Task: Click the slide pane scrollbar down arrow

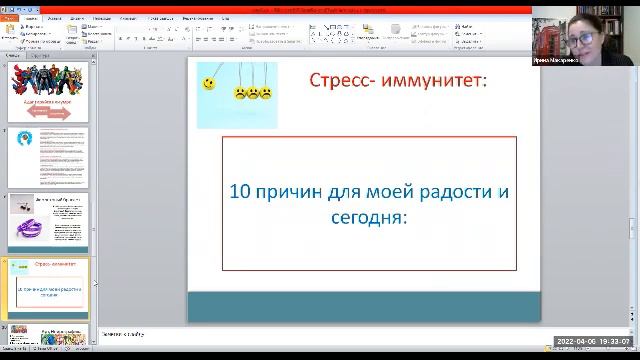Action: tap(93, 342)
